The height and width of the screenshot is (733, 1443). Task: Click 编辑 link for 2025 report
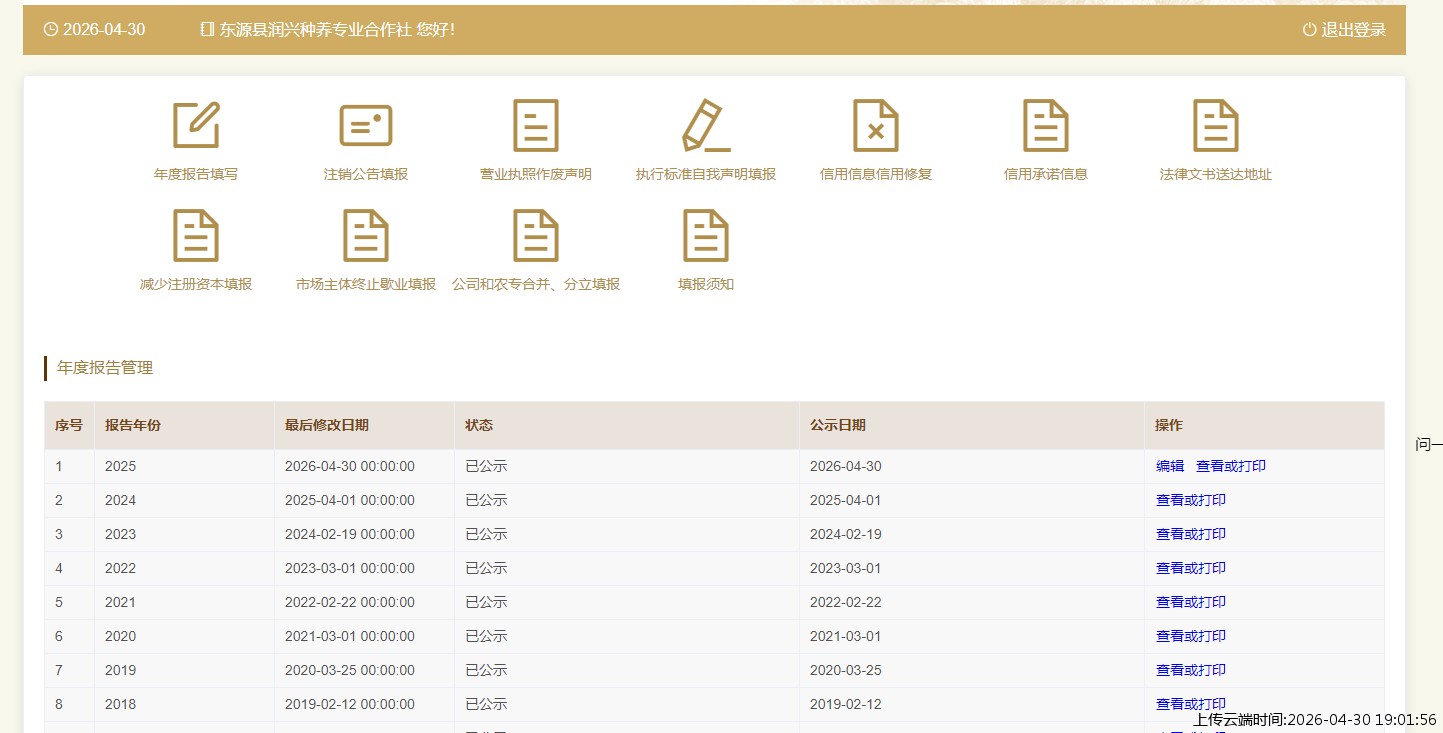[1170, 466]
